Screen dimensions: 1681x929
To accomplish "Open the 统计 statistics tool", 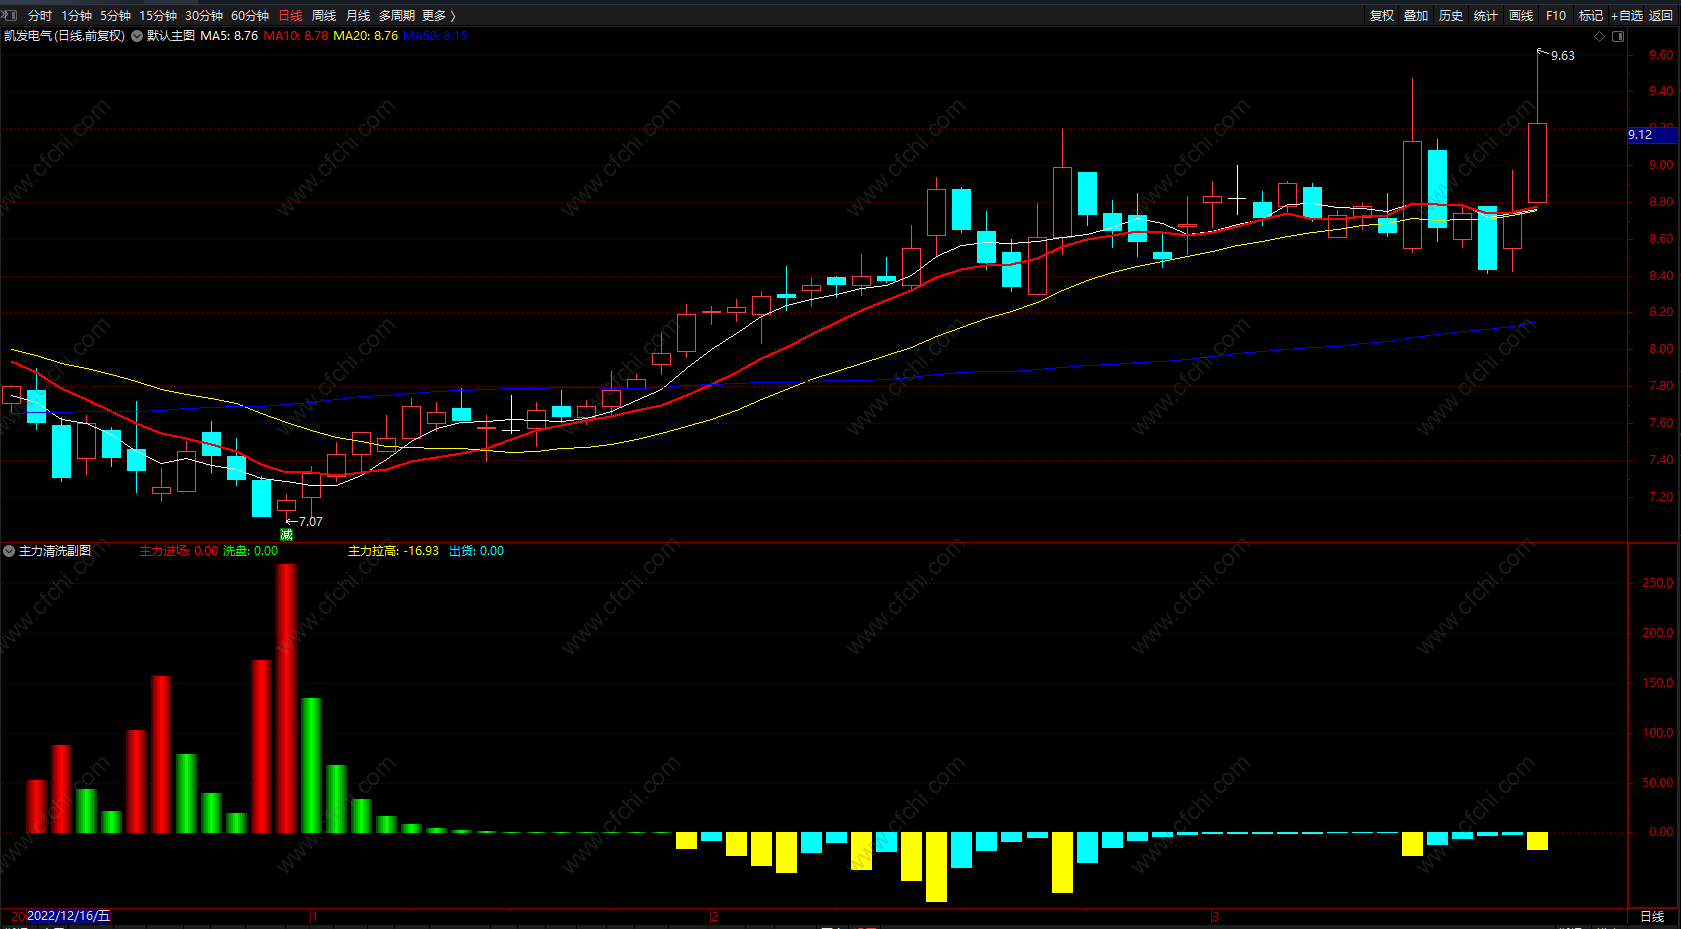I will (x=1486, y=16).
